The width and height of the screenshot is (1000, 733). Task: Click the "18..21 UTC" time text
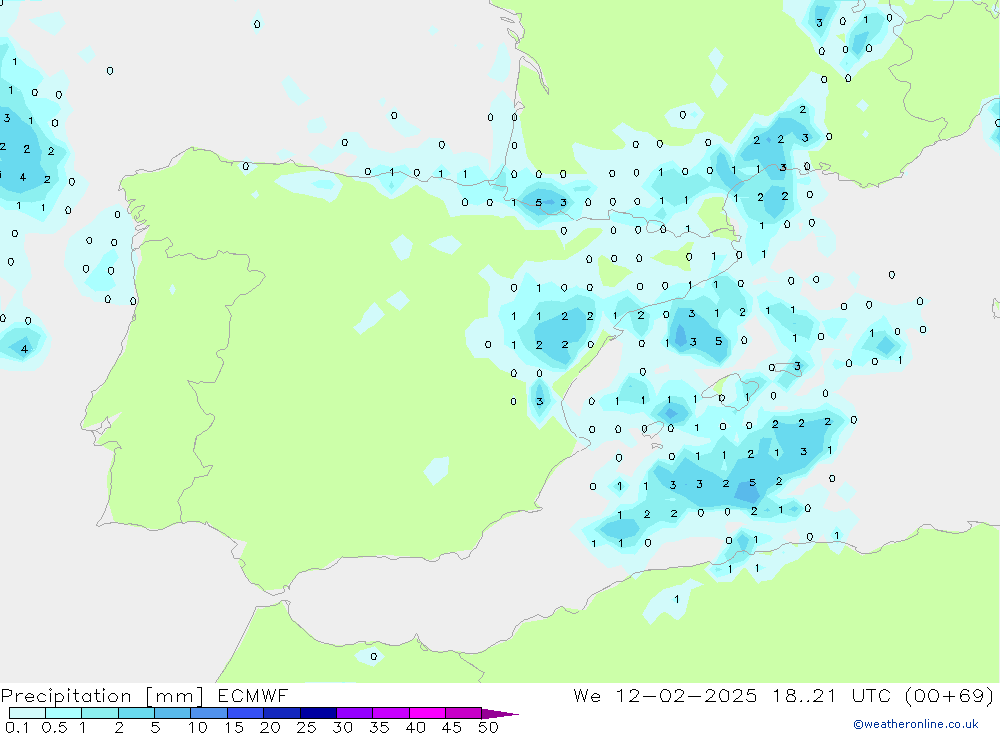coord(832,695)
